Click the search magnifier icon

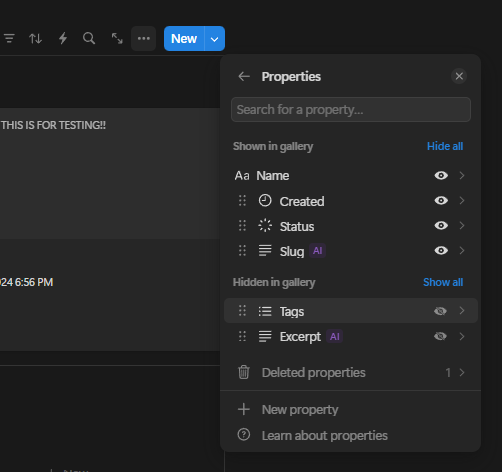tap(89, 39)
